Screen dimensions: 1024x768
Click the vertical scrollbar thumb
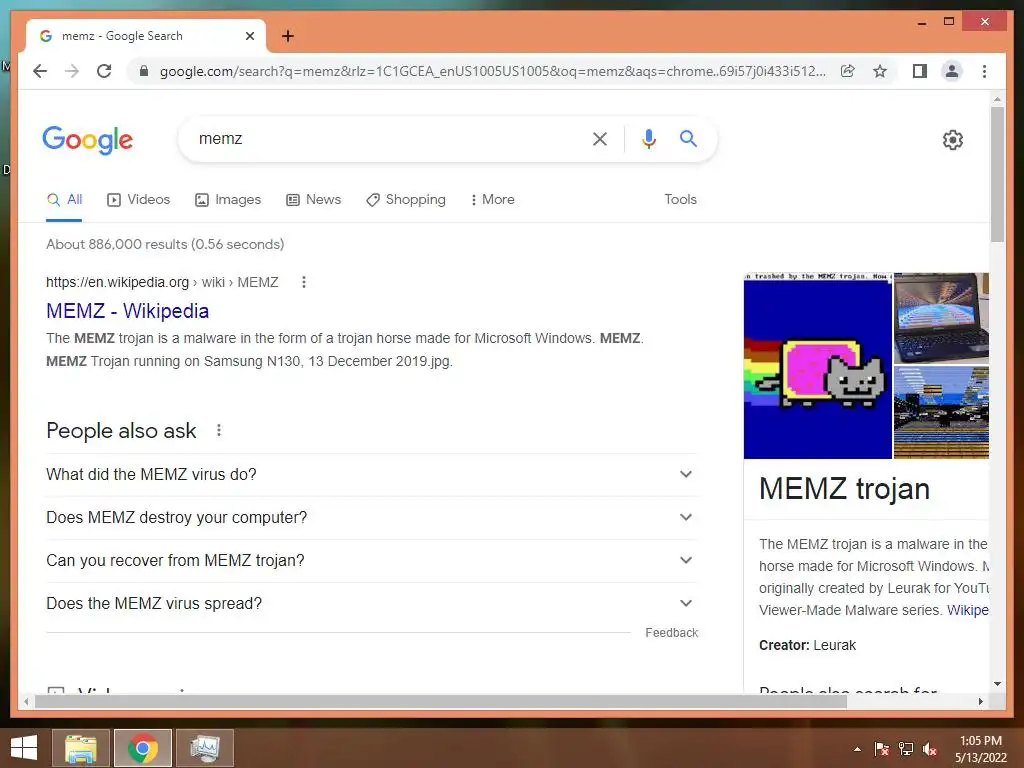(x=997, y=174)
